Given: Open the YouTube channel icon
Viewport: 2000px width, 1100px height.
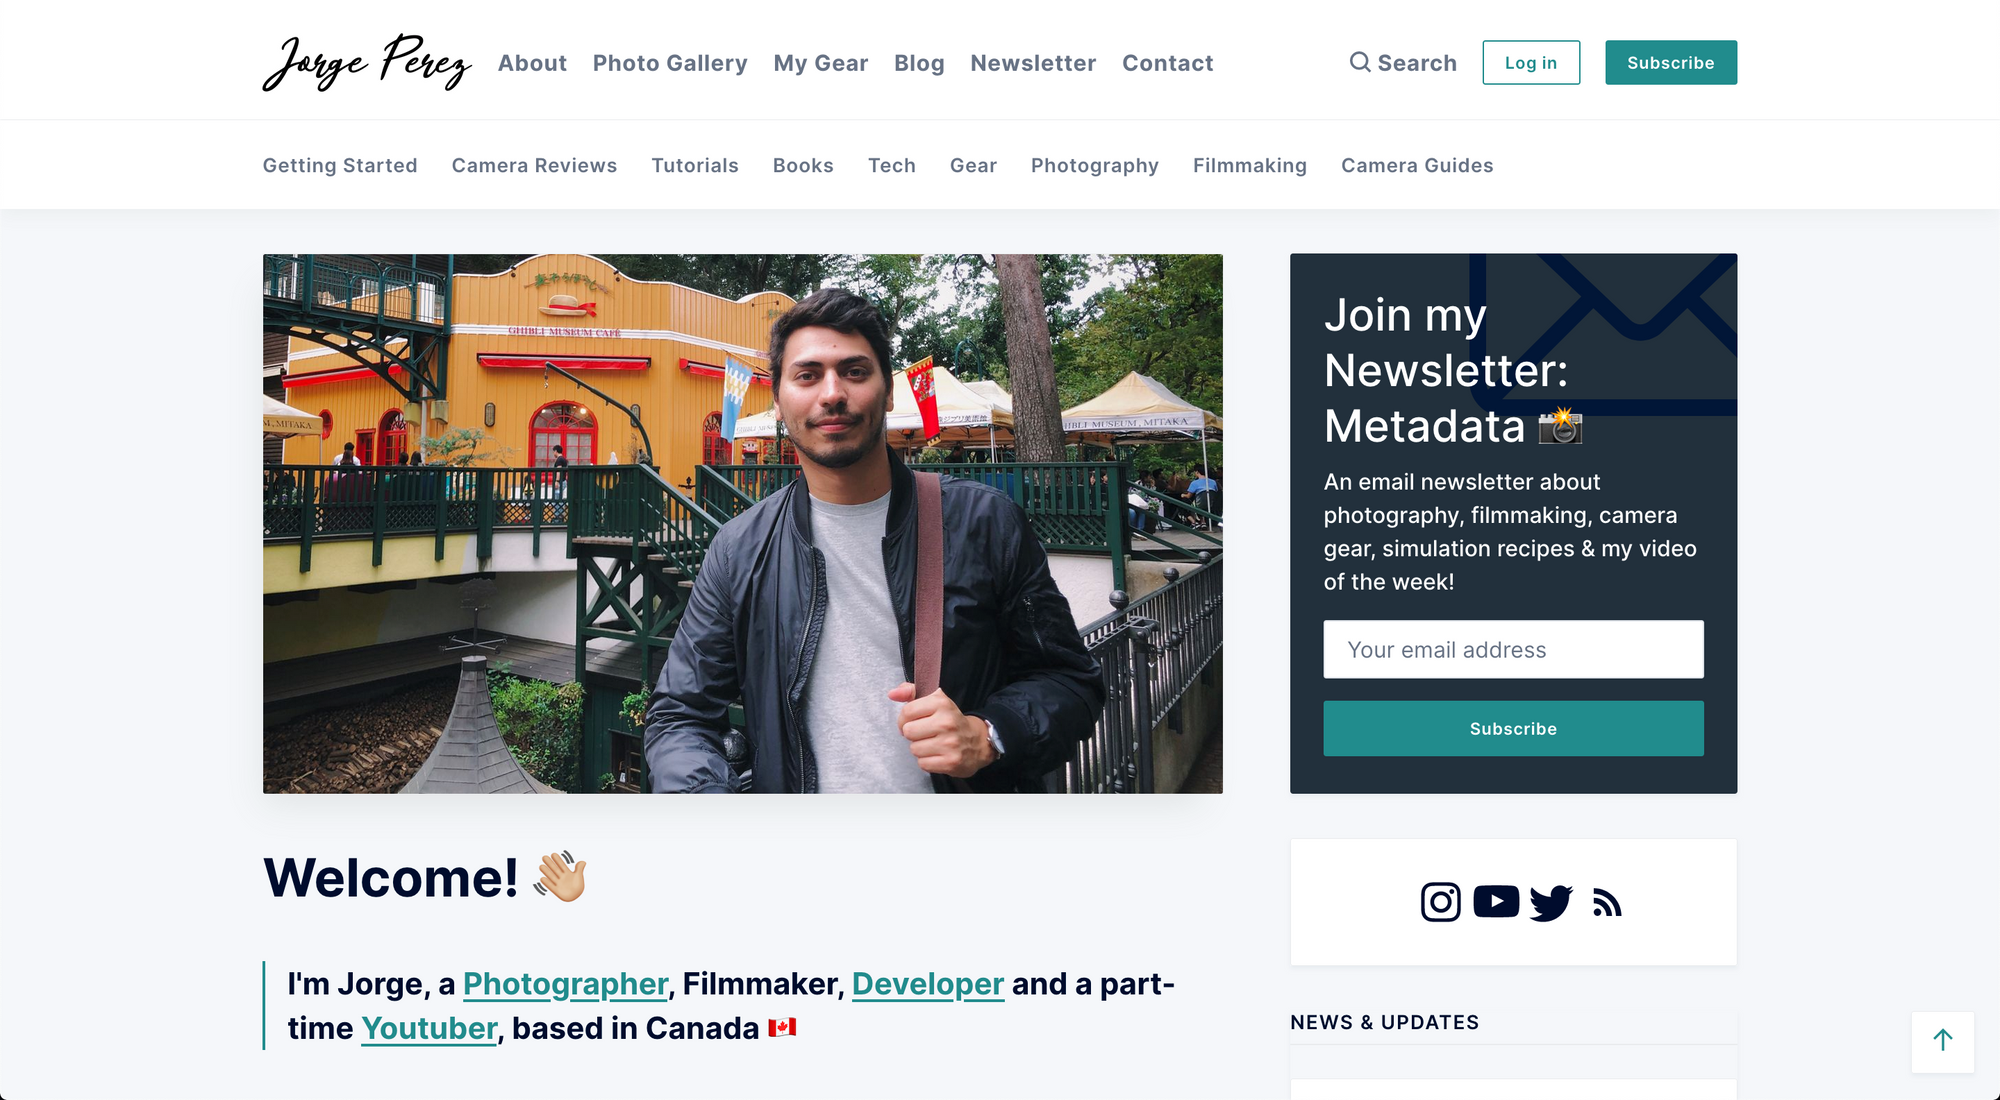Looking at the screenshot, I should coord(1496,901).
